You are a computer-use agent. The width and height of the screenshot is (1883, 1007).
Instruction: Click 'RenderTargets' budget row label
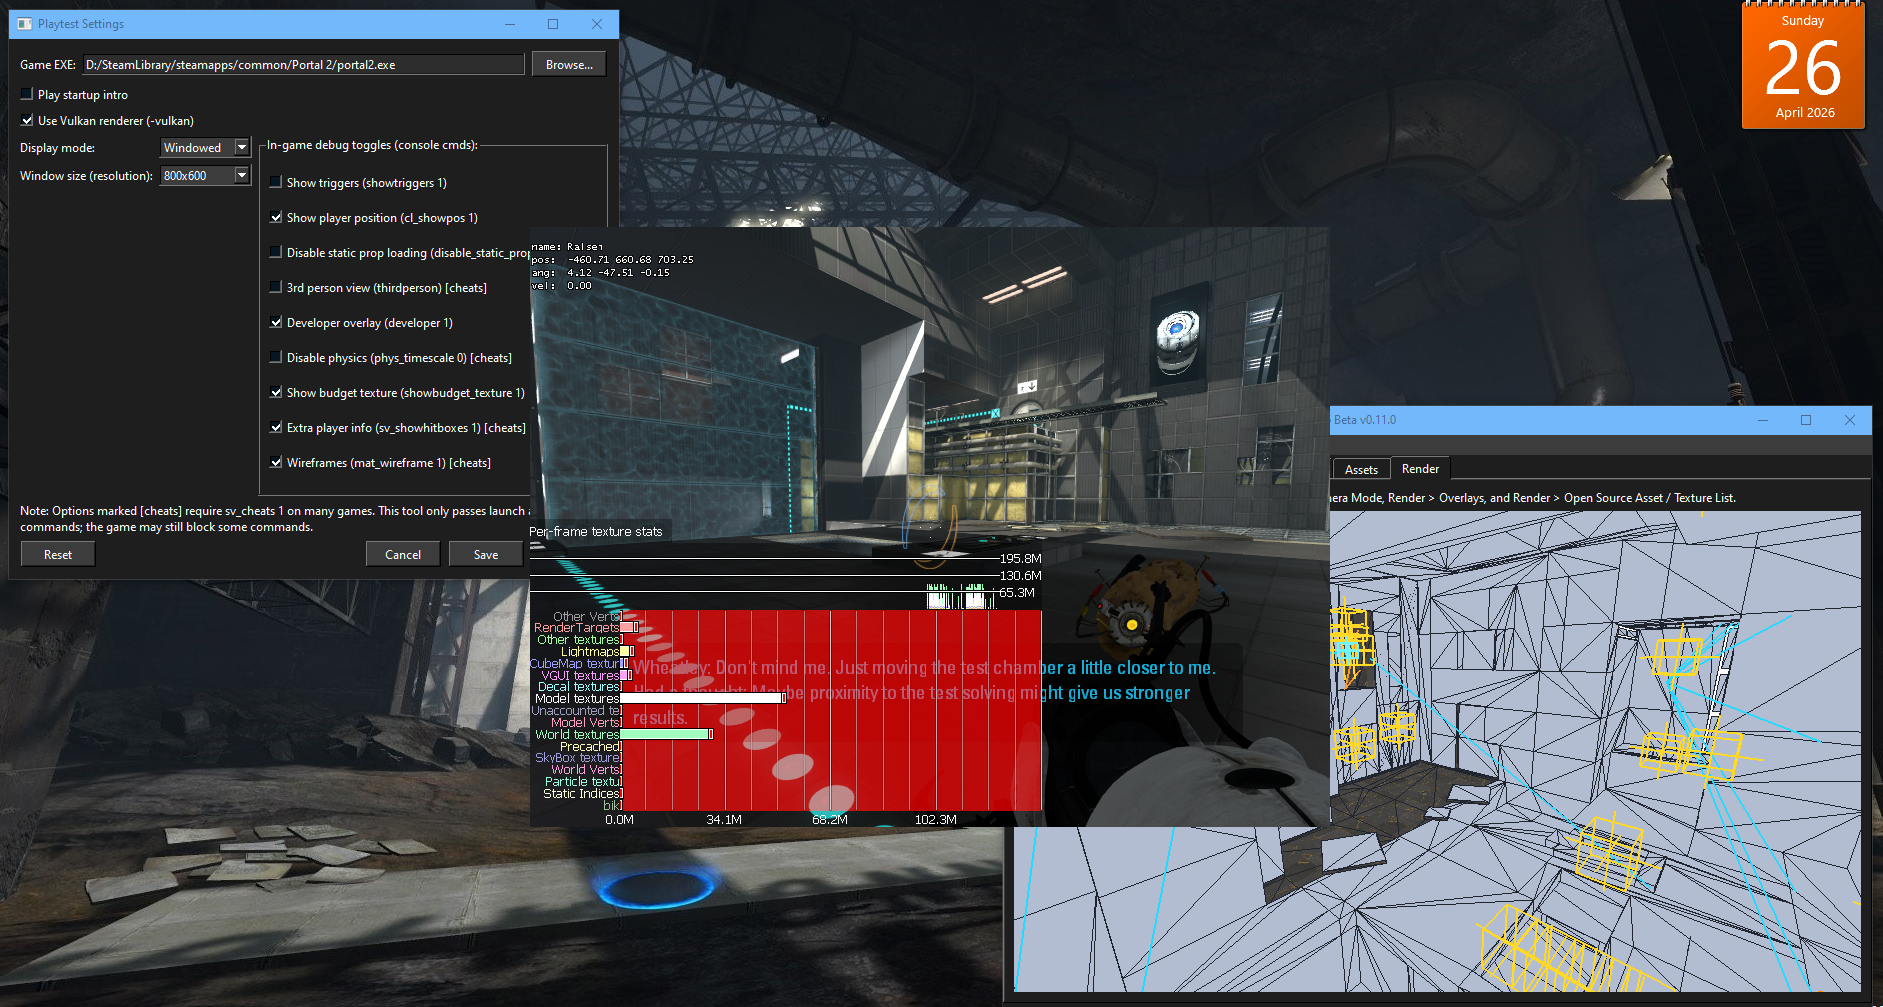(576, 628)
